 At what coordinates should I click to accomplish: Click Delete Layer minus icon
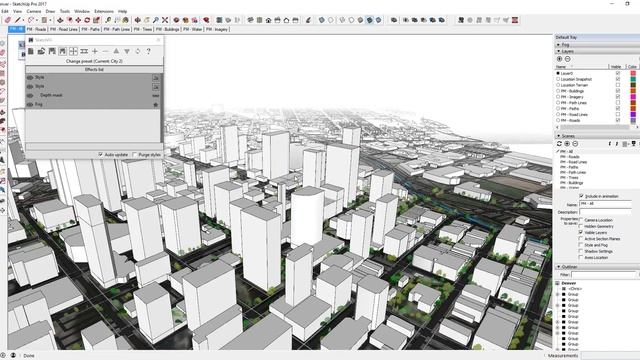tap(567, 59)
